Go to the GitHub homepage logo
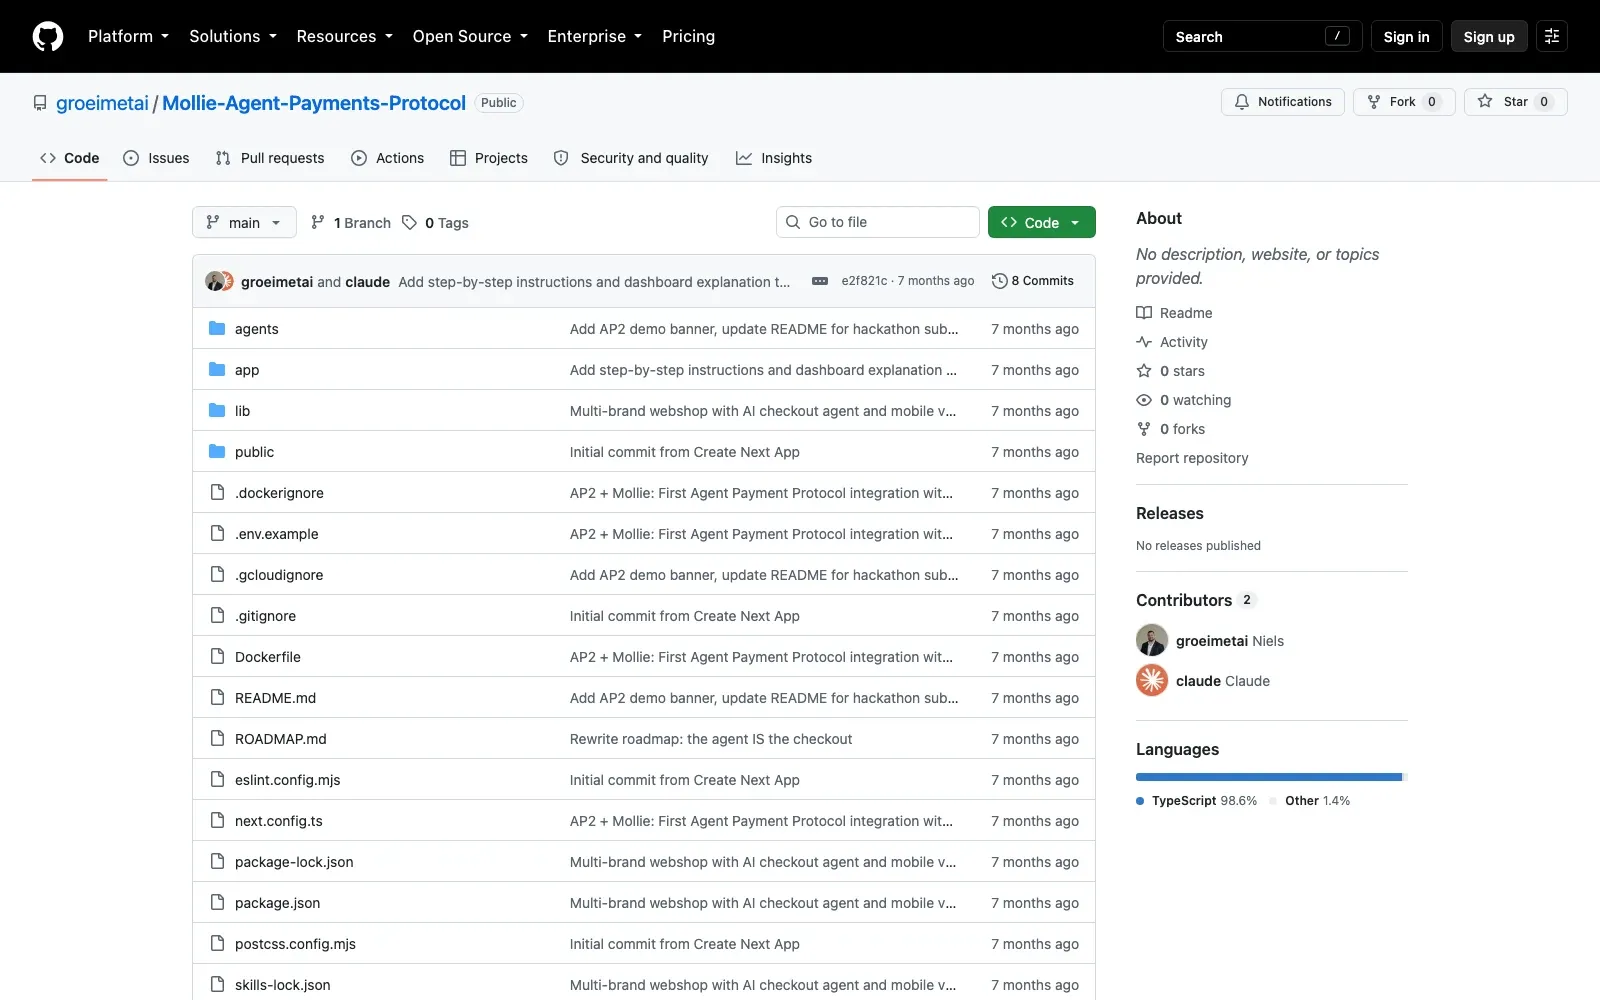This screenshot has width=1600, height=1000. 48,36
